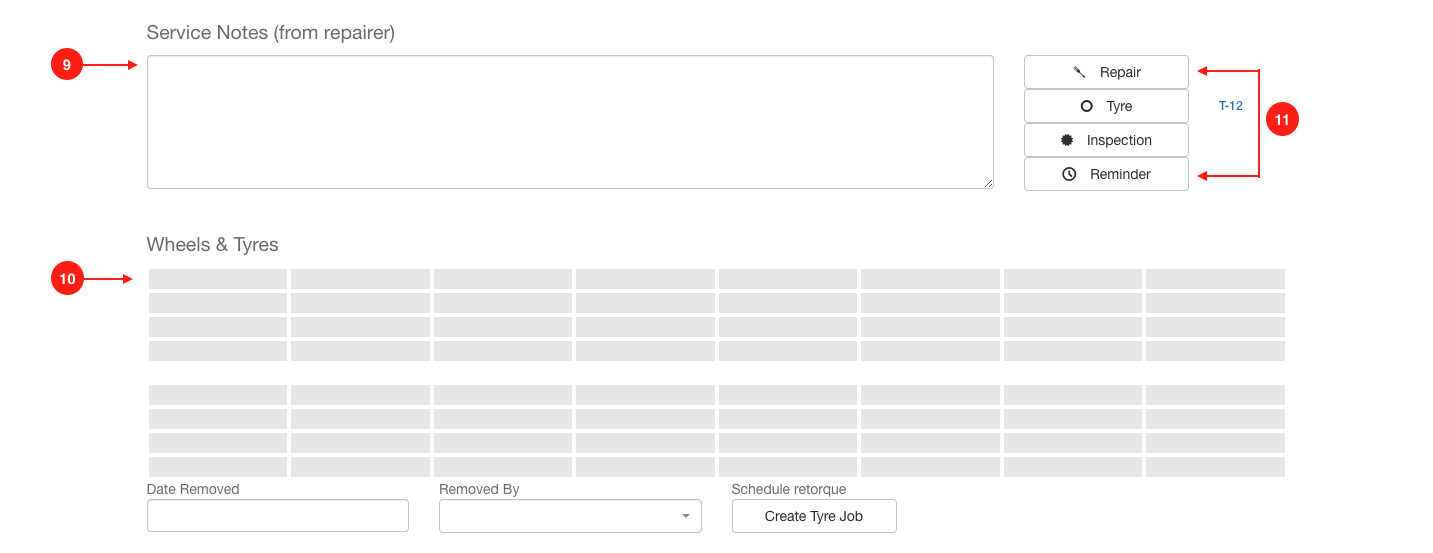Choose the Tyre button
1433x553 pixels.
coord(1106,106)
